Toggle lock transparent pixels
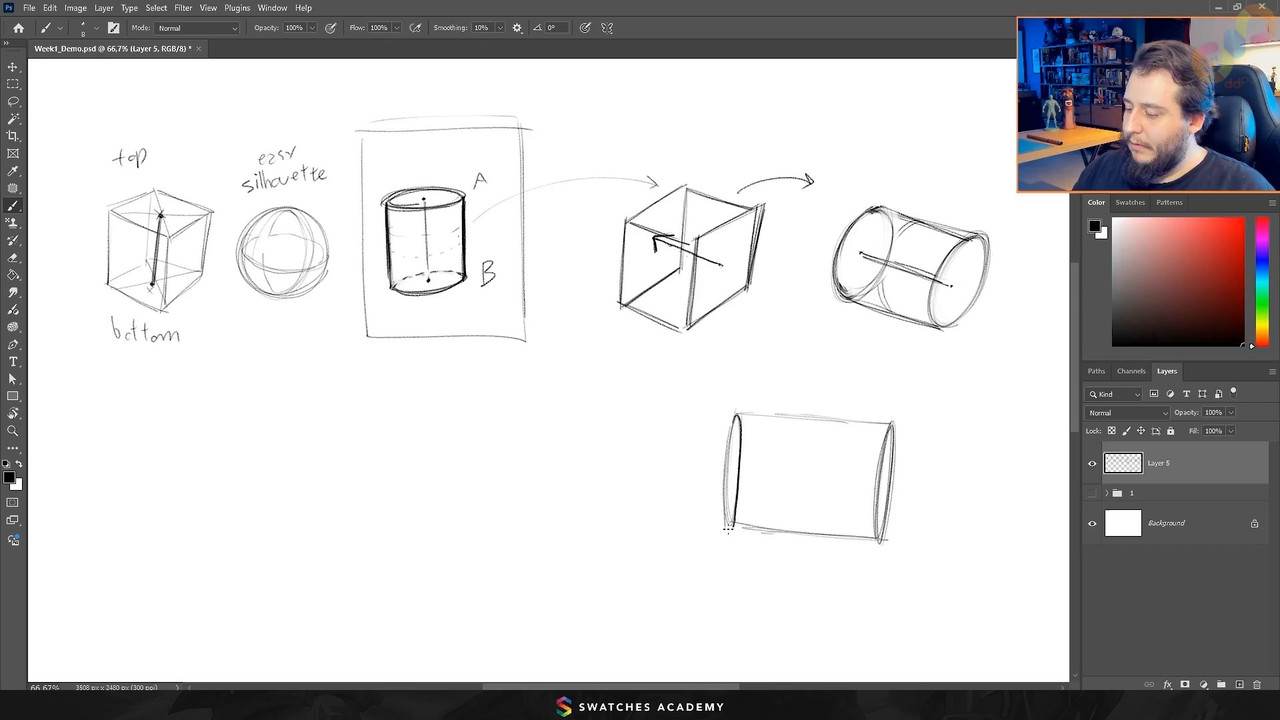The image size is (1280, 720). pyautogui.click(x=1111, y=431)
